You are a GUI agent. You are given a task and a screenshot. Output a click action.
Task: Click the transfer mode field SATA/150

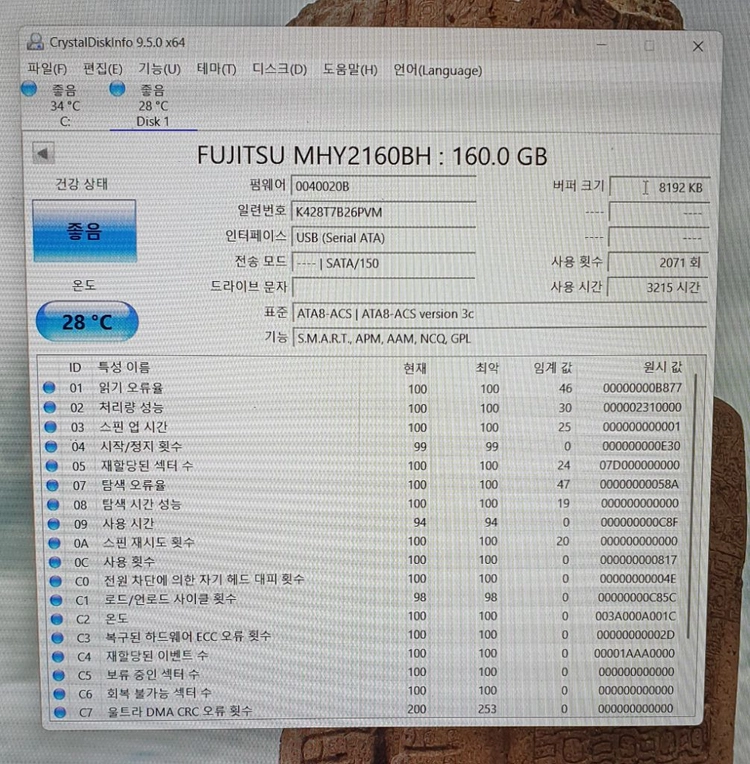point(384,263)
